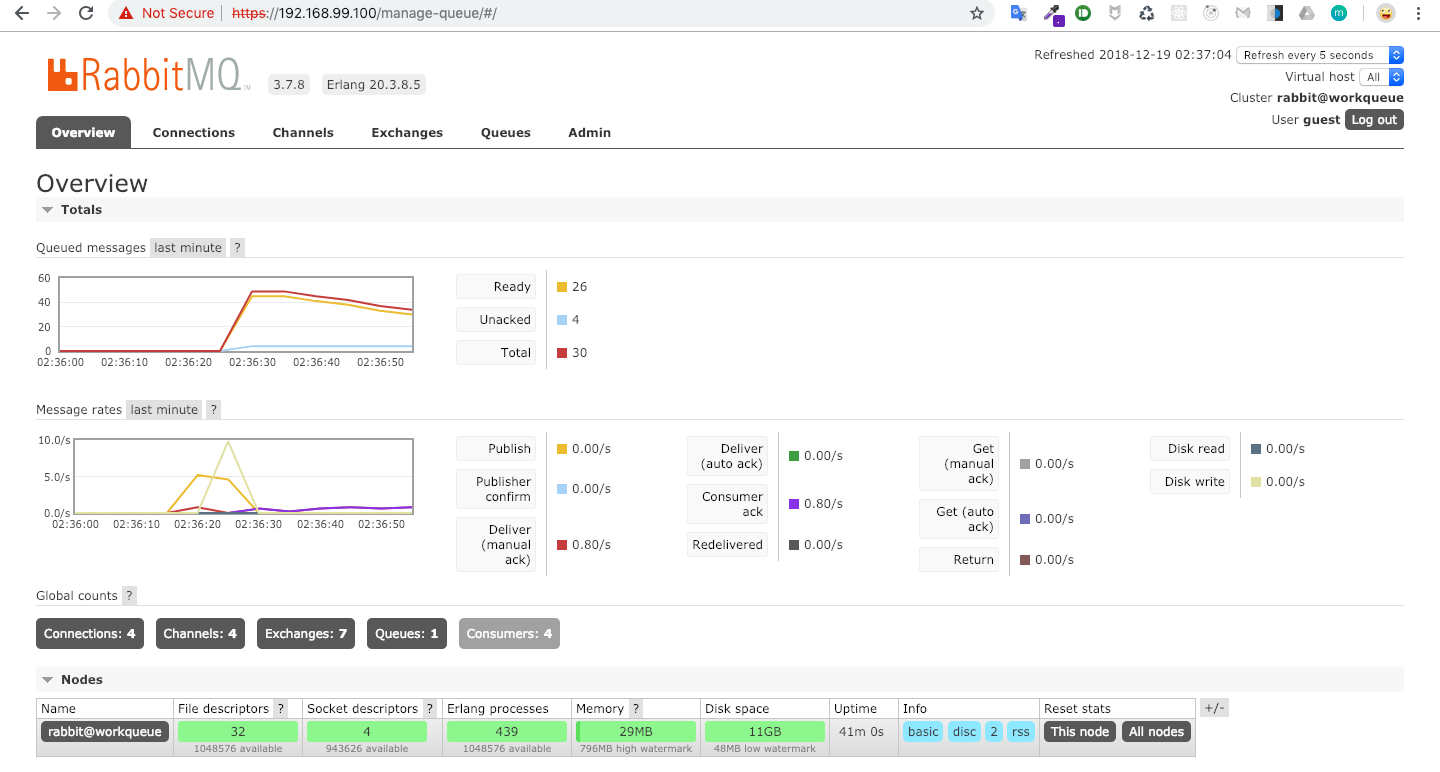Click the 'rss' info tag

click(x=1021, y=731)
